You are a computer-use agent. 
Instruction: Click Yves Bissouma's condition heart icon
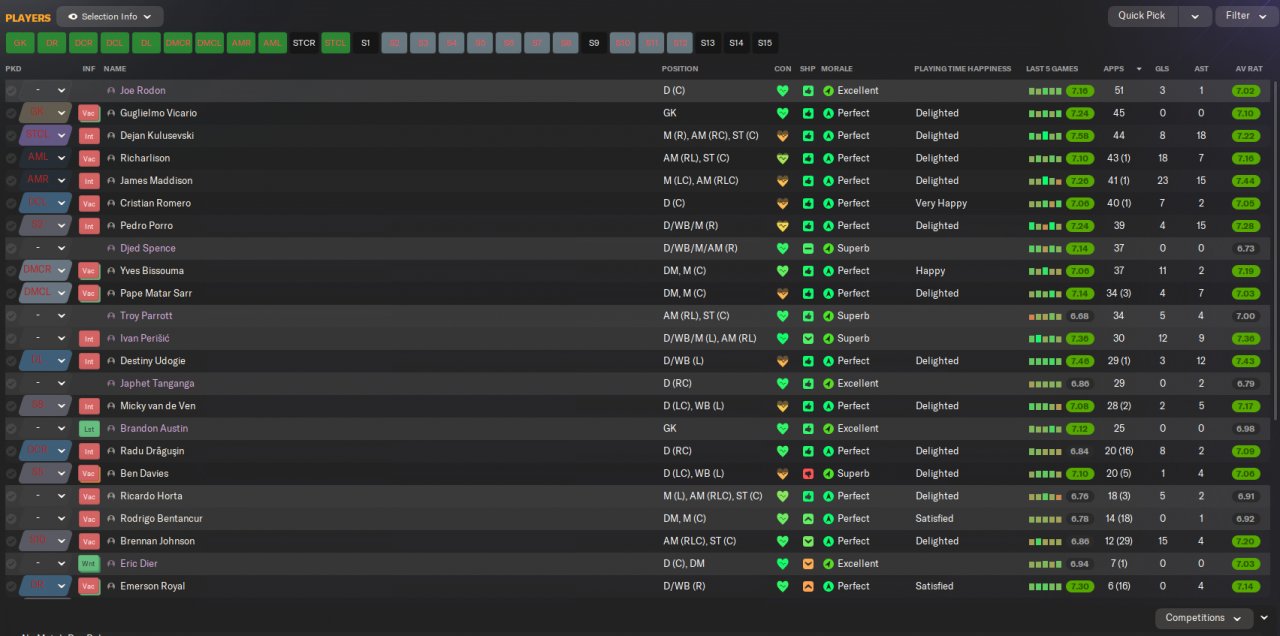pyautogui.click(x=782, y=271)
